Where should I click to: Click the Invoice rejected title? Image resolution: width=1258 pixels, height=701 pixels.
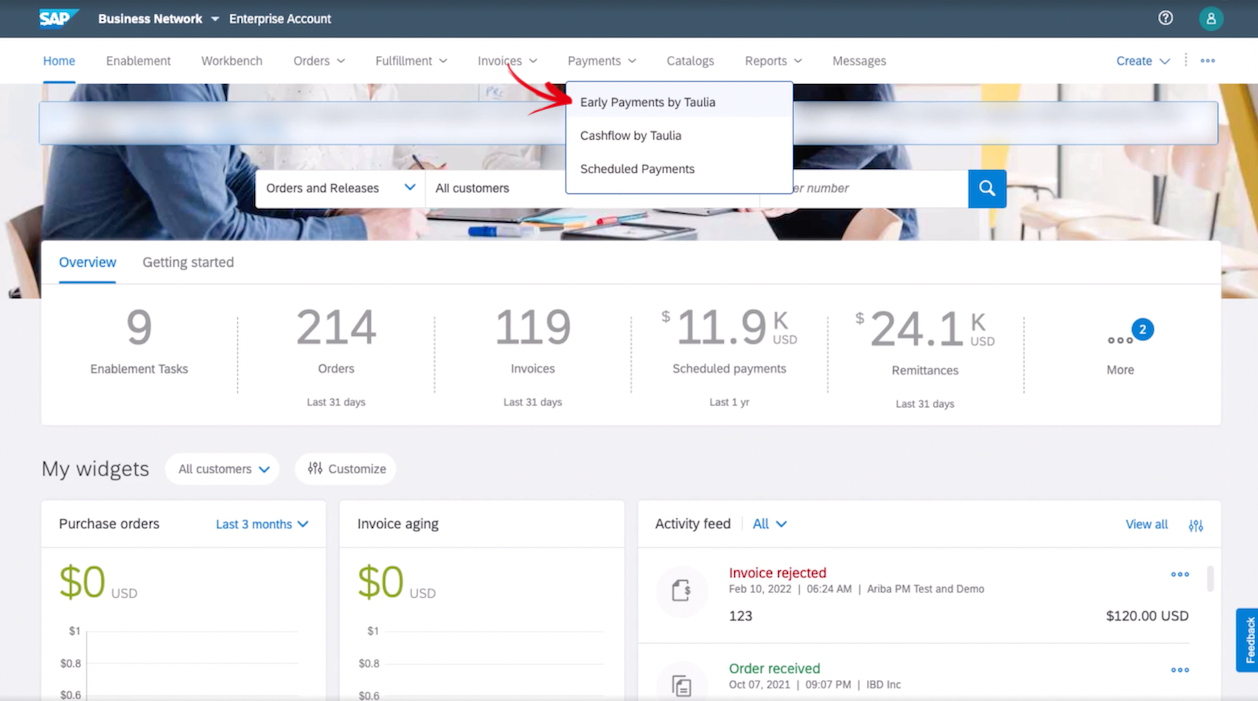(x=777, y=573)
